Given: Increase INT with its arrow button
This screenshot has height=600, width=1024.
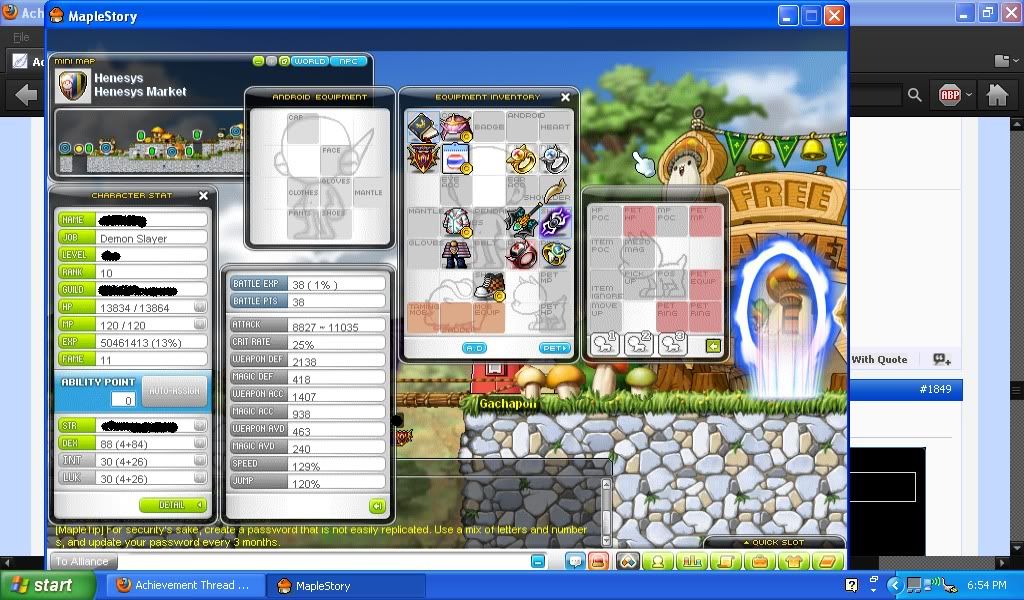Looking at the screenshot, I should (200, 460).
